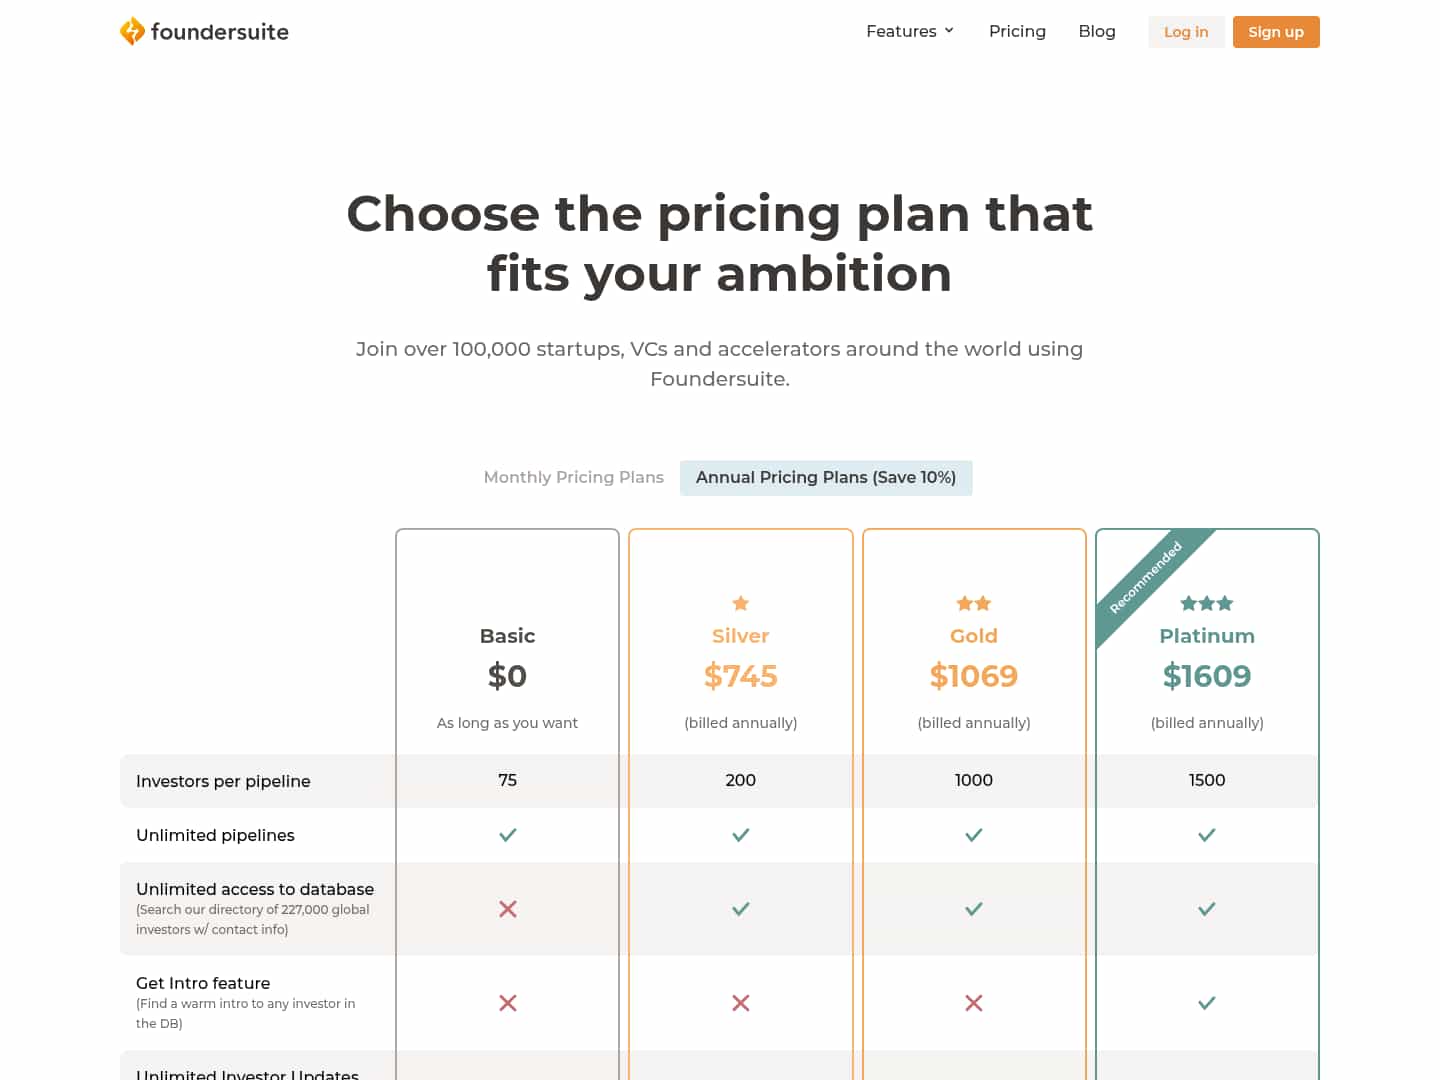This screenshot has width=1440, height=1080.
Task: Click the Foundersuite lightning logo icon
Action: click(x=132, y=32)
